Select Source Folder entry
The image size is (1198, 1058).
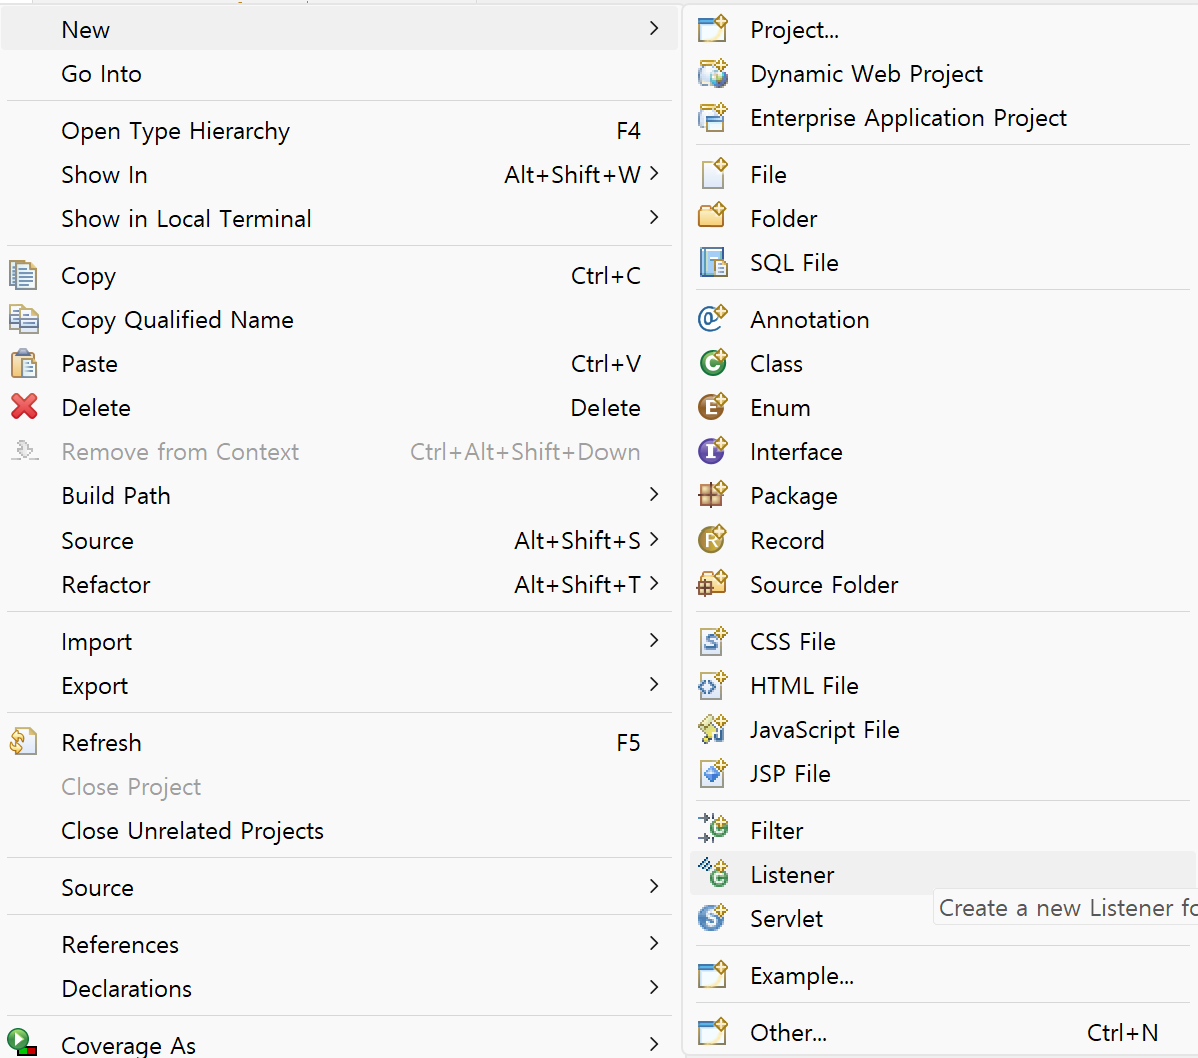(824, 585)
